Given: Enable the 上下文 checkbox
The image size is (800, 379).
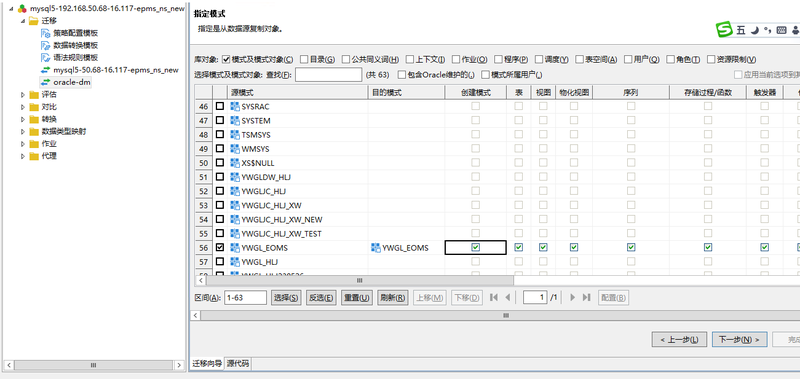Looking at the screenshot, I should [410, 59].
